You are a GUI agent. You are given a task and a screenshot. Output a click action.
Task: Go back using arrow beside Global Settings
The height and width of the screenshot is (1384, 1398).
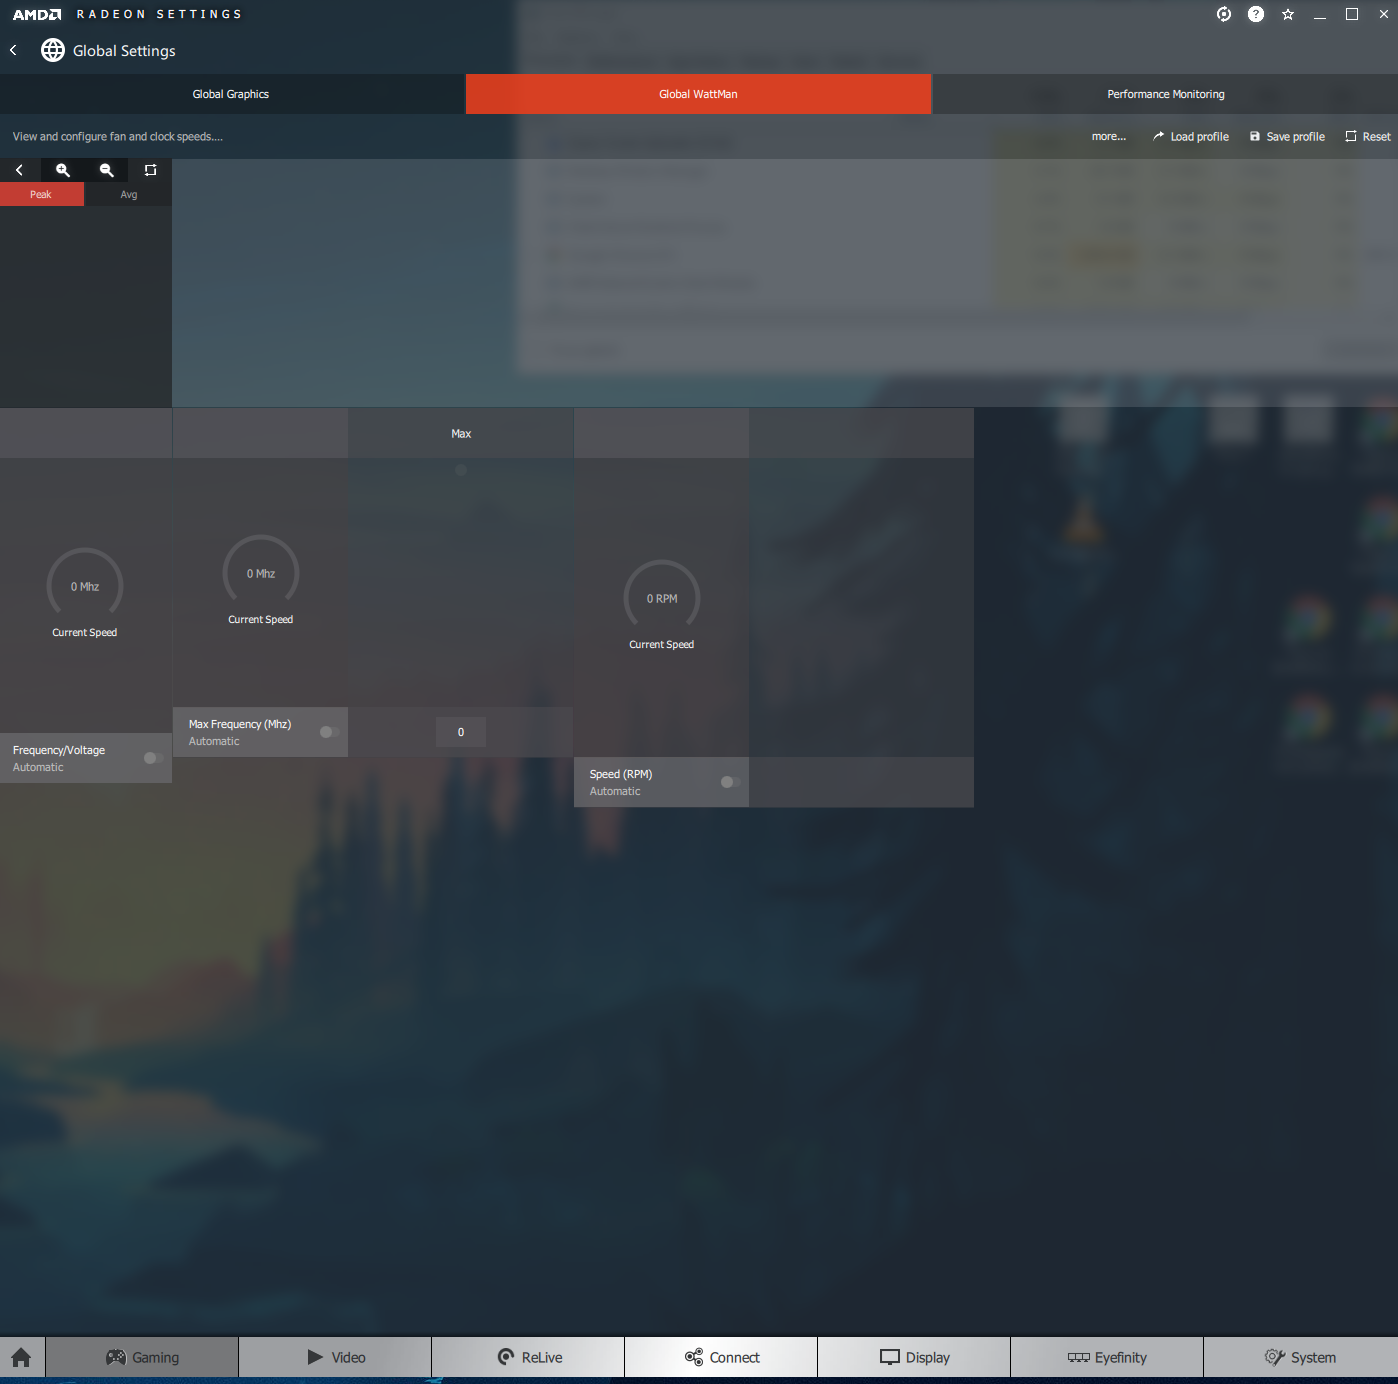coord(14,50)
